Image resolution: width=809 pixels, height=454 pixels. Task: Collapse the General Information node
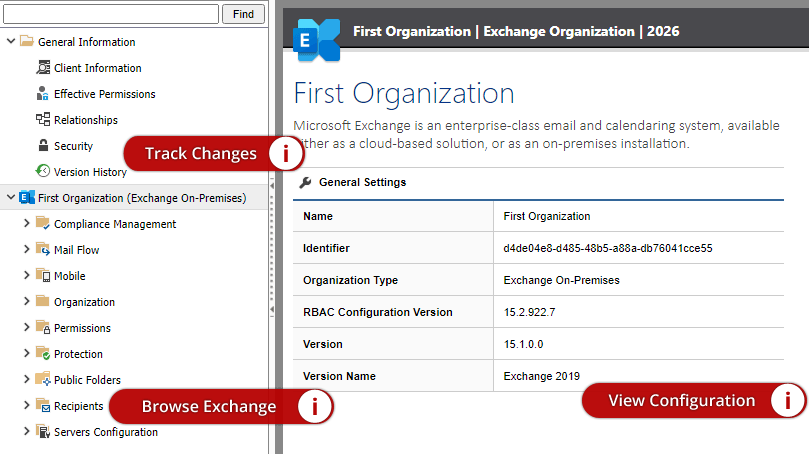coord(10,41)
